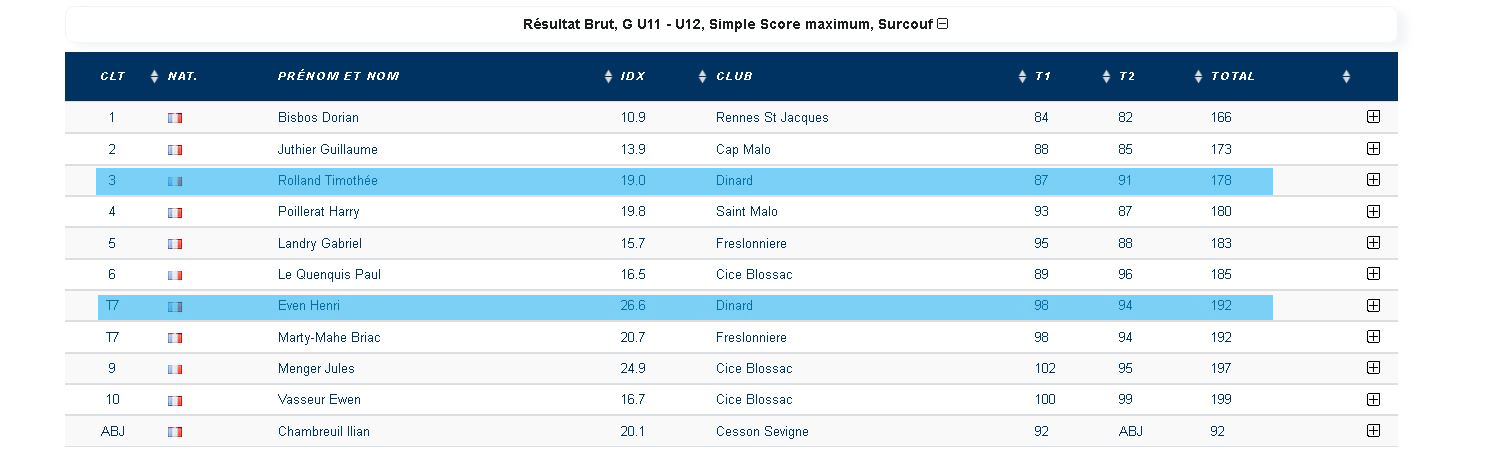The width and height of the screenshot is (1497, 464).
Task: Expand Even Henri's result details
Action: coord(1373,305)
